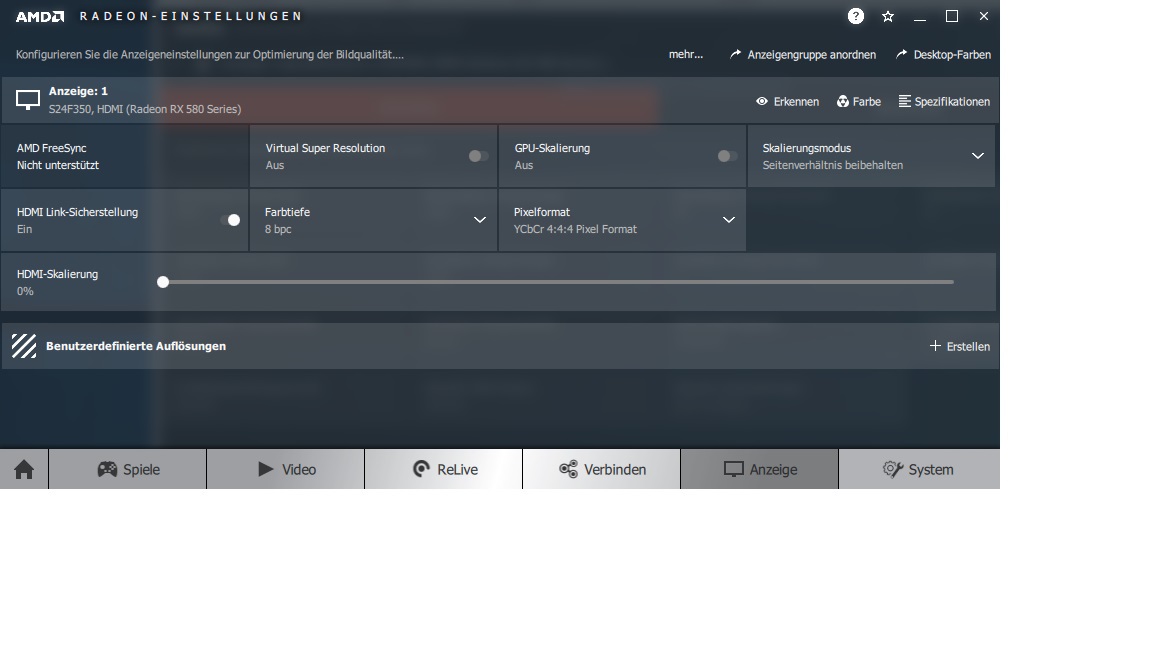
Task: Disable HDMI Link-Sicherstellung toggle
Action: click(230, 220)
